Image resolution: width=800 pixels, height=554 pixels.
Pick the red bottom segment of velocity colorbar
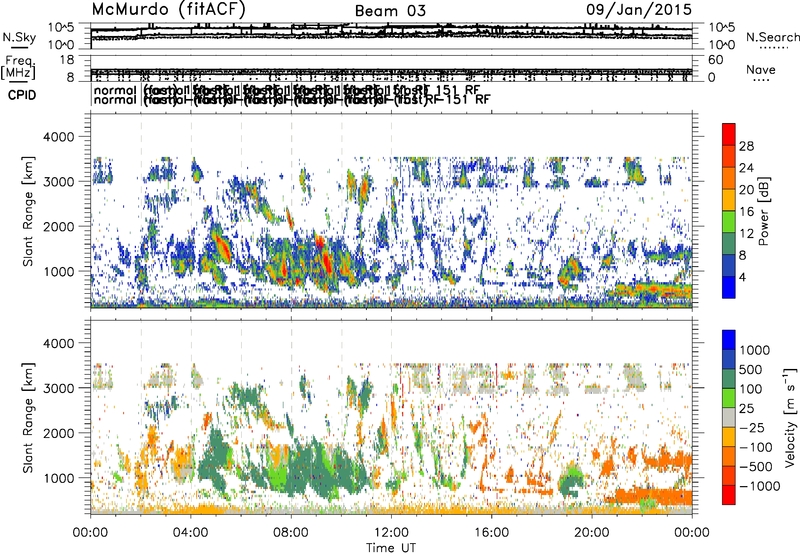(729, 495)
